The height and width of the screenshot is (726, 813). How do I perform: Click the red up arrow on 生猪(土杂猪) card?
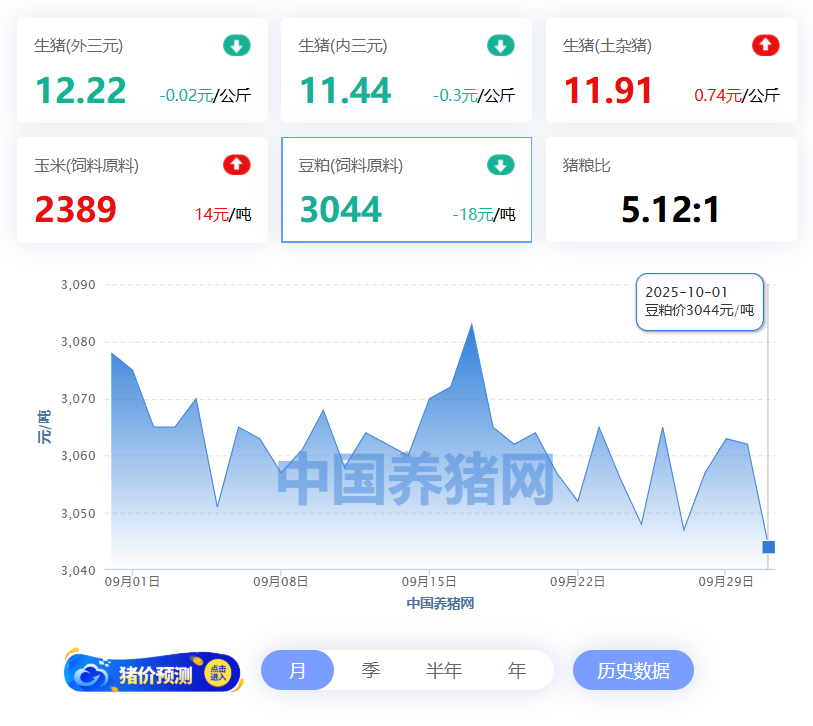[765, 46]
